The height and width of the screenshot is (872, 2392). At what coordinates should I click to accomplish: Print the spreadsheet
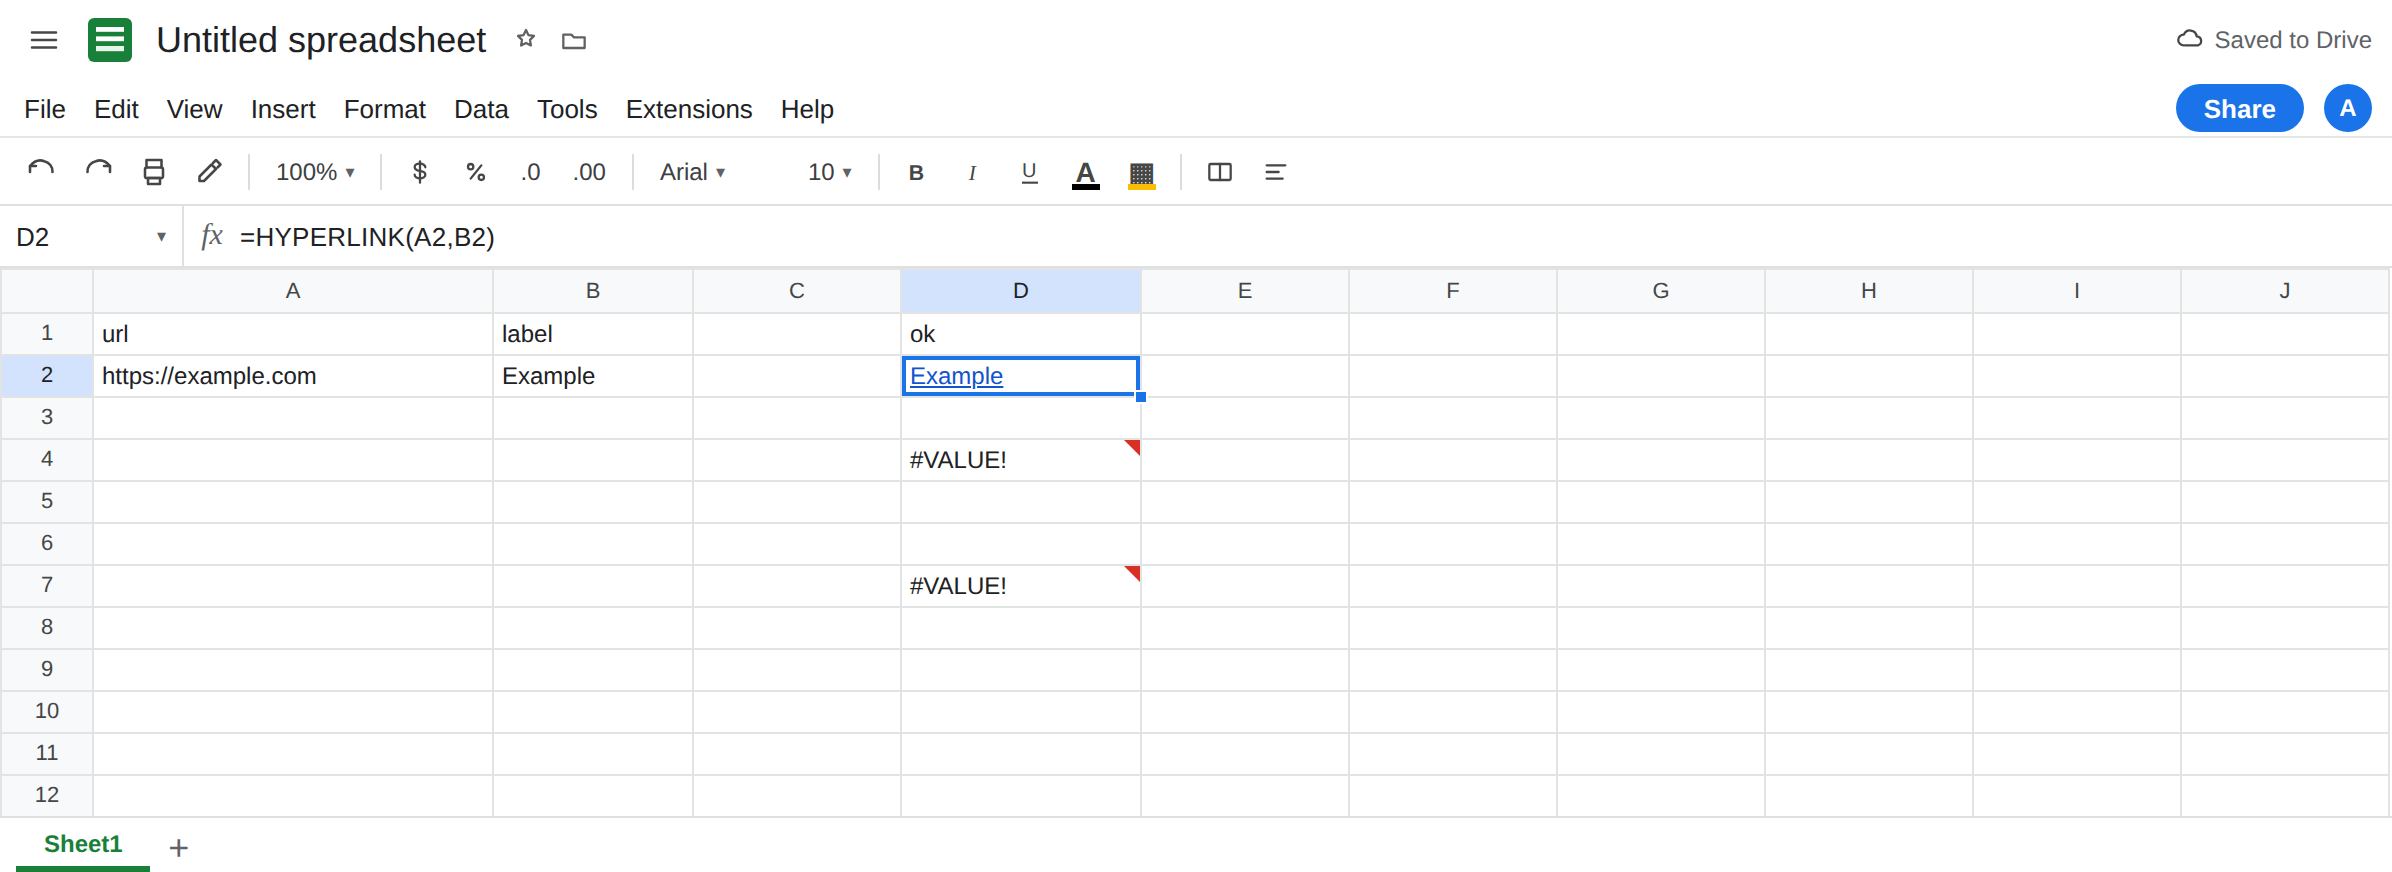(x=154, y=172)
